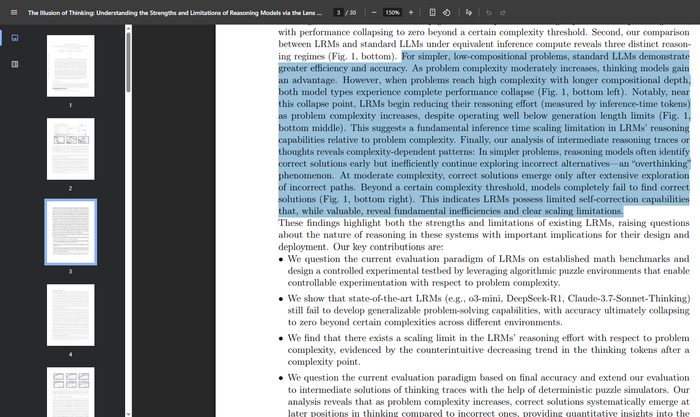This screenshot has height=417, width=700.
Task: Open the draw annotation tool
Action: 468,13
